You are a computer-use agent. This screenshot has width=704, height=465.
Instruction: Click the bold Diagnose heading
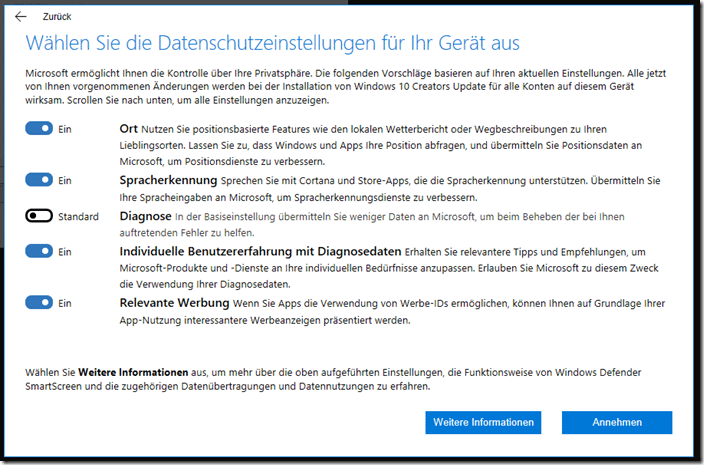145,216
